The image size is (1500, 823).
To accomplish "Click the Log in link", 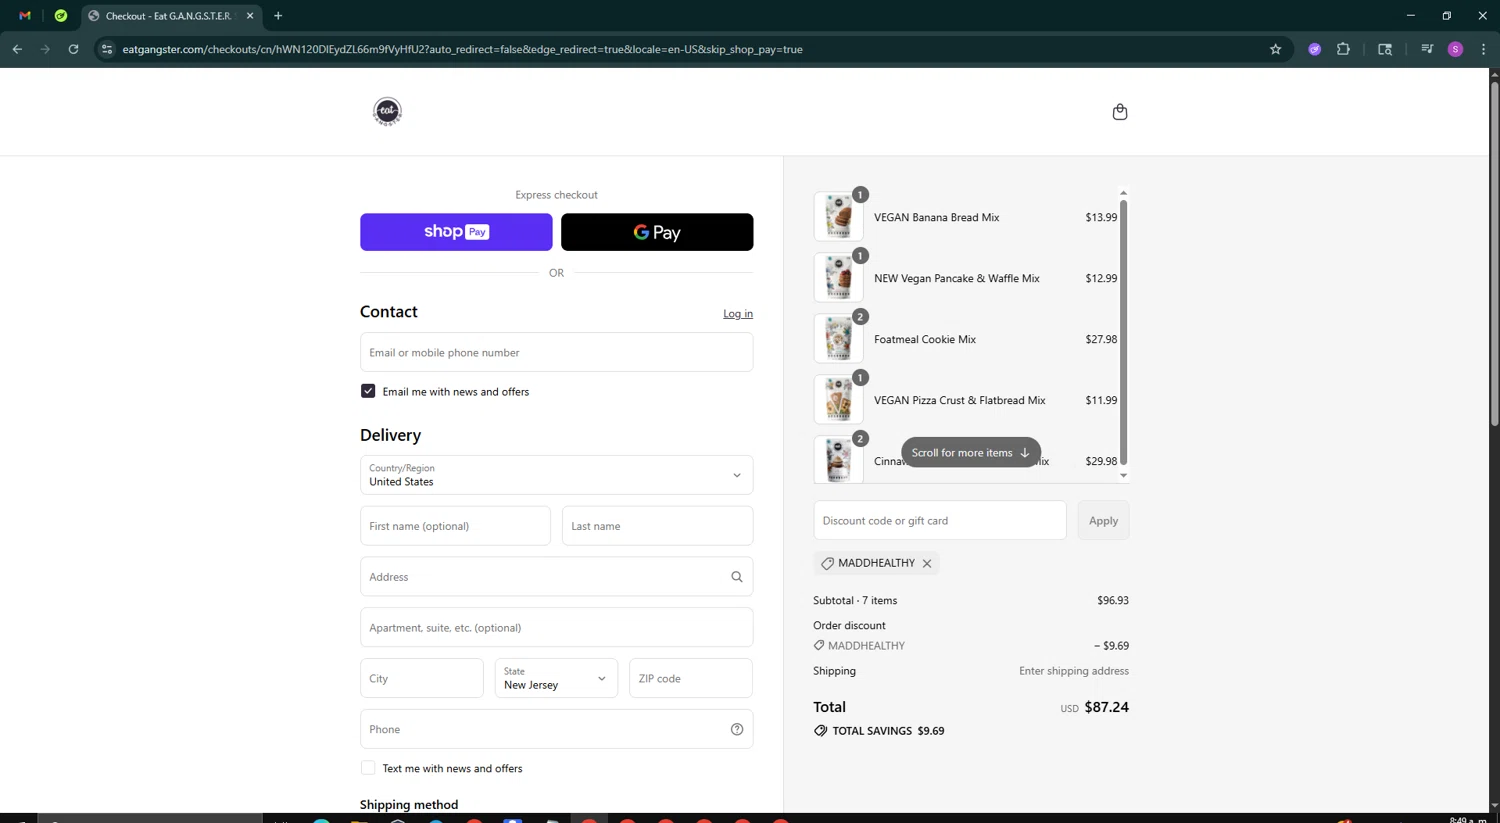I will [738, 314].
